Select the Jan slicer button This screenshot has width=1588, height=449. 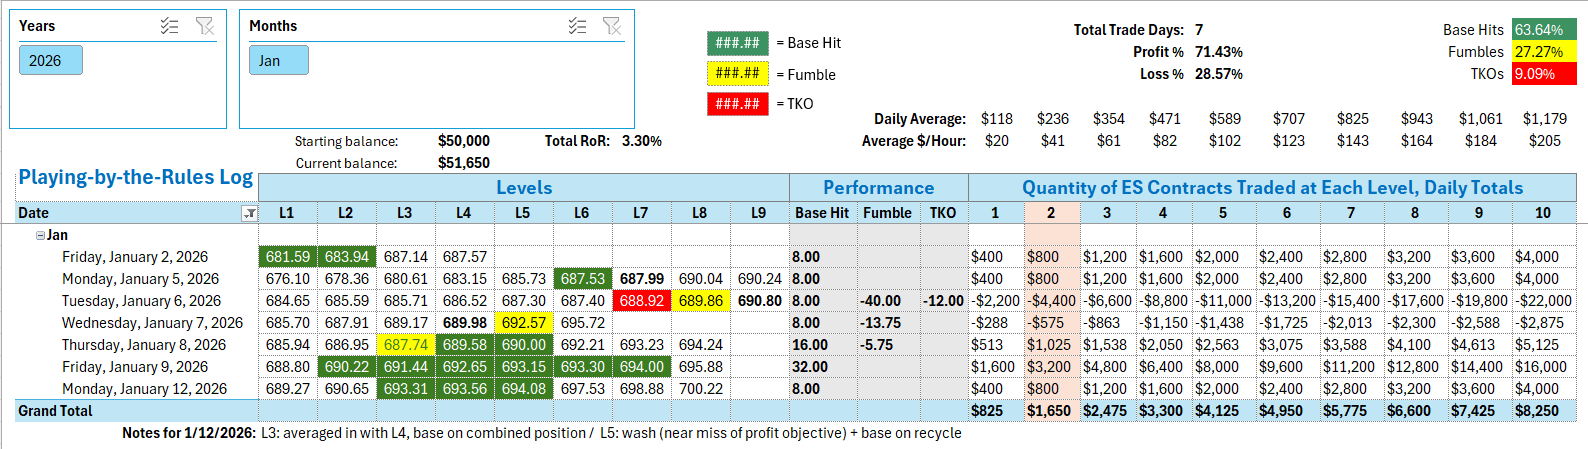pyautogui.click(x=278, y=61)
